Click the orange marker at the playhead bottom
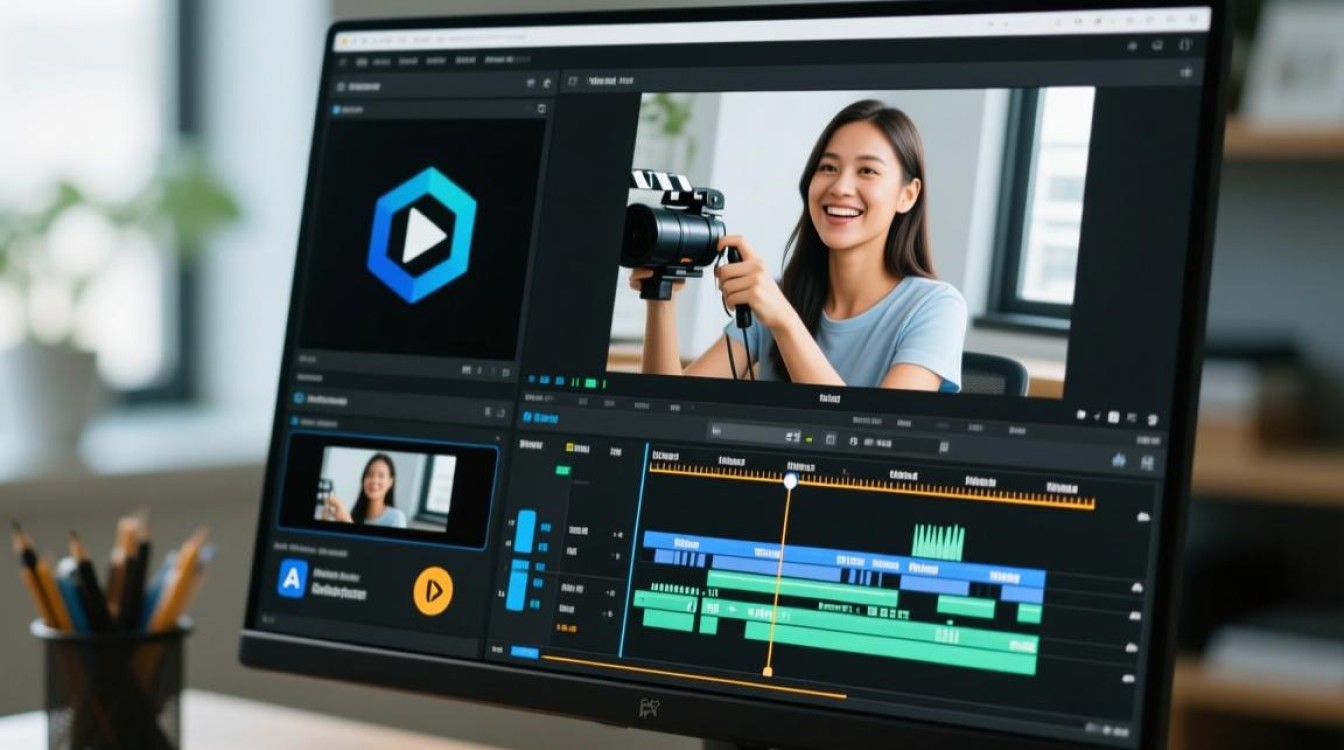Image resolution: width=1344 pixels, height=750 pixels. point(767,671)
